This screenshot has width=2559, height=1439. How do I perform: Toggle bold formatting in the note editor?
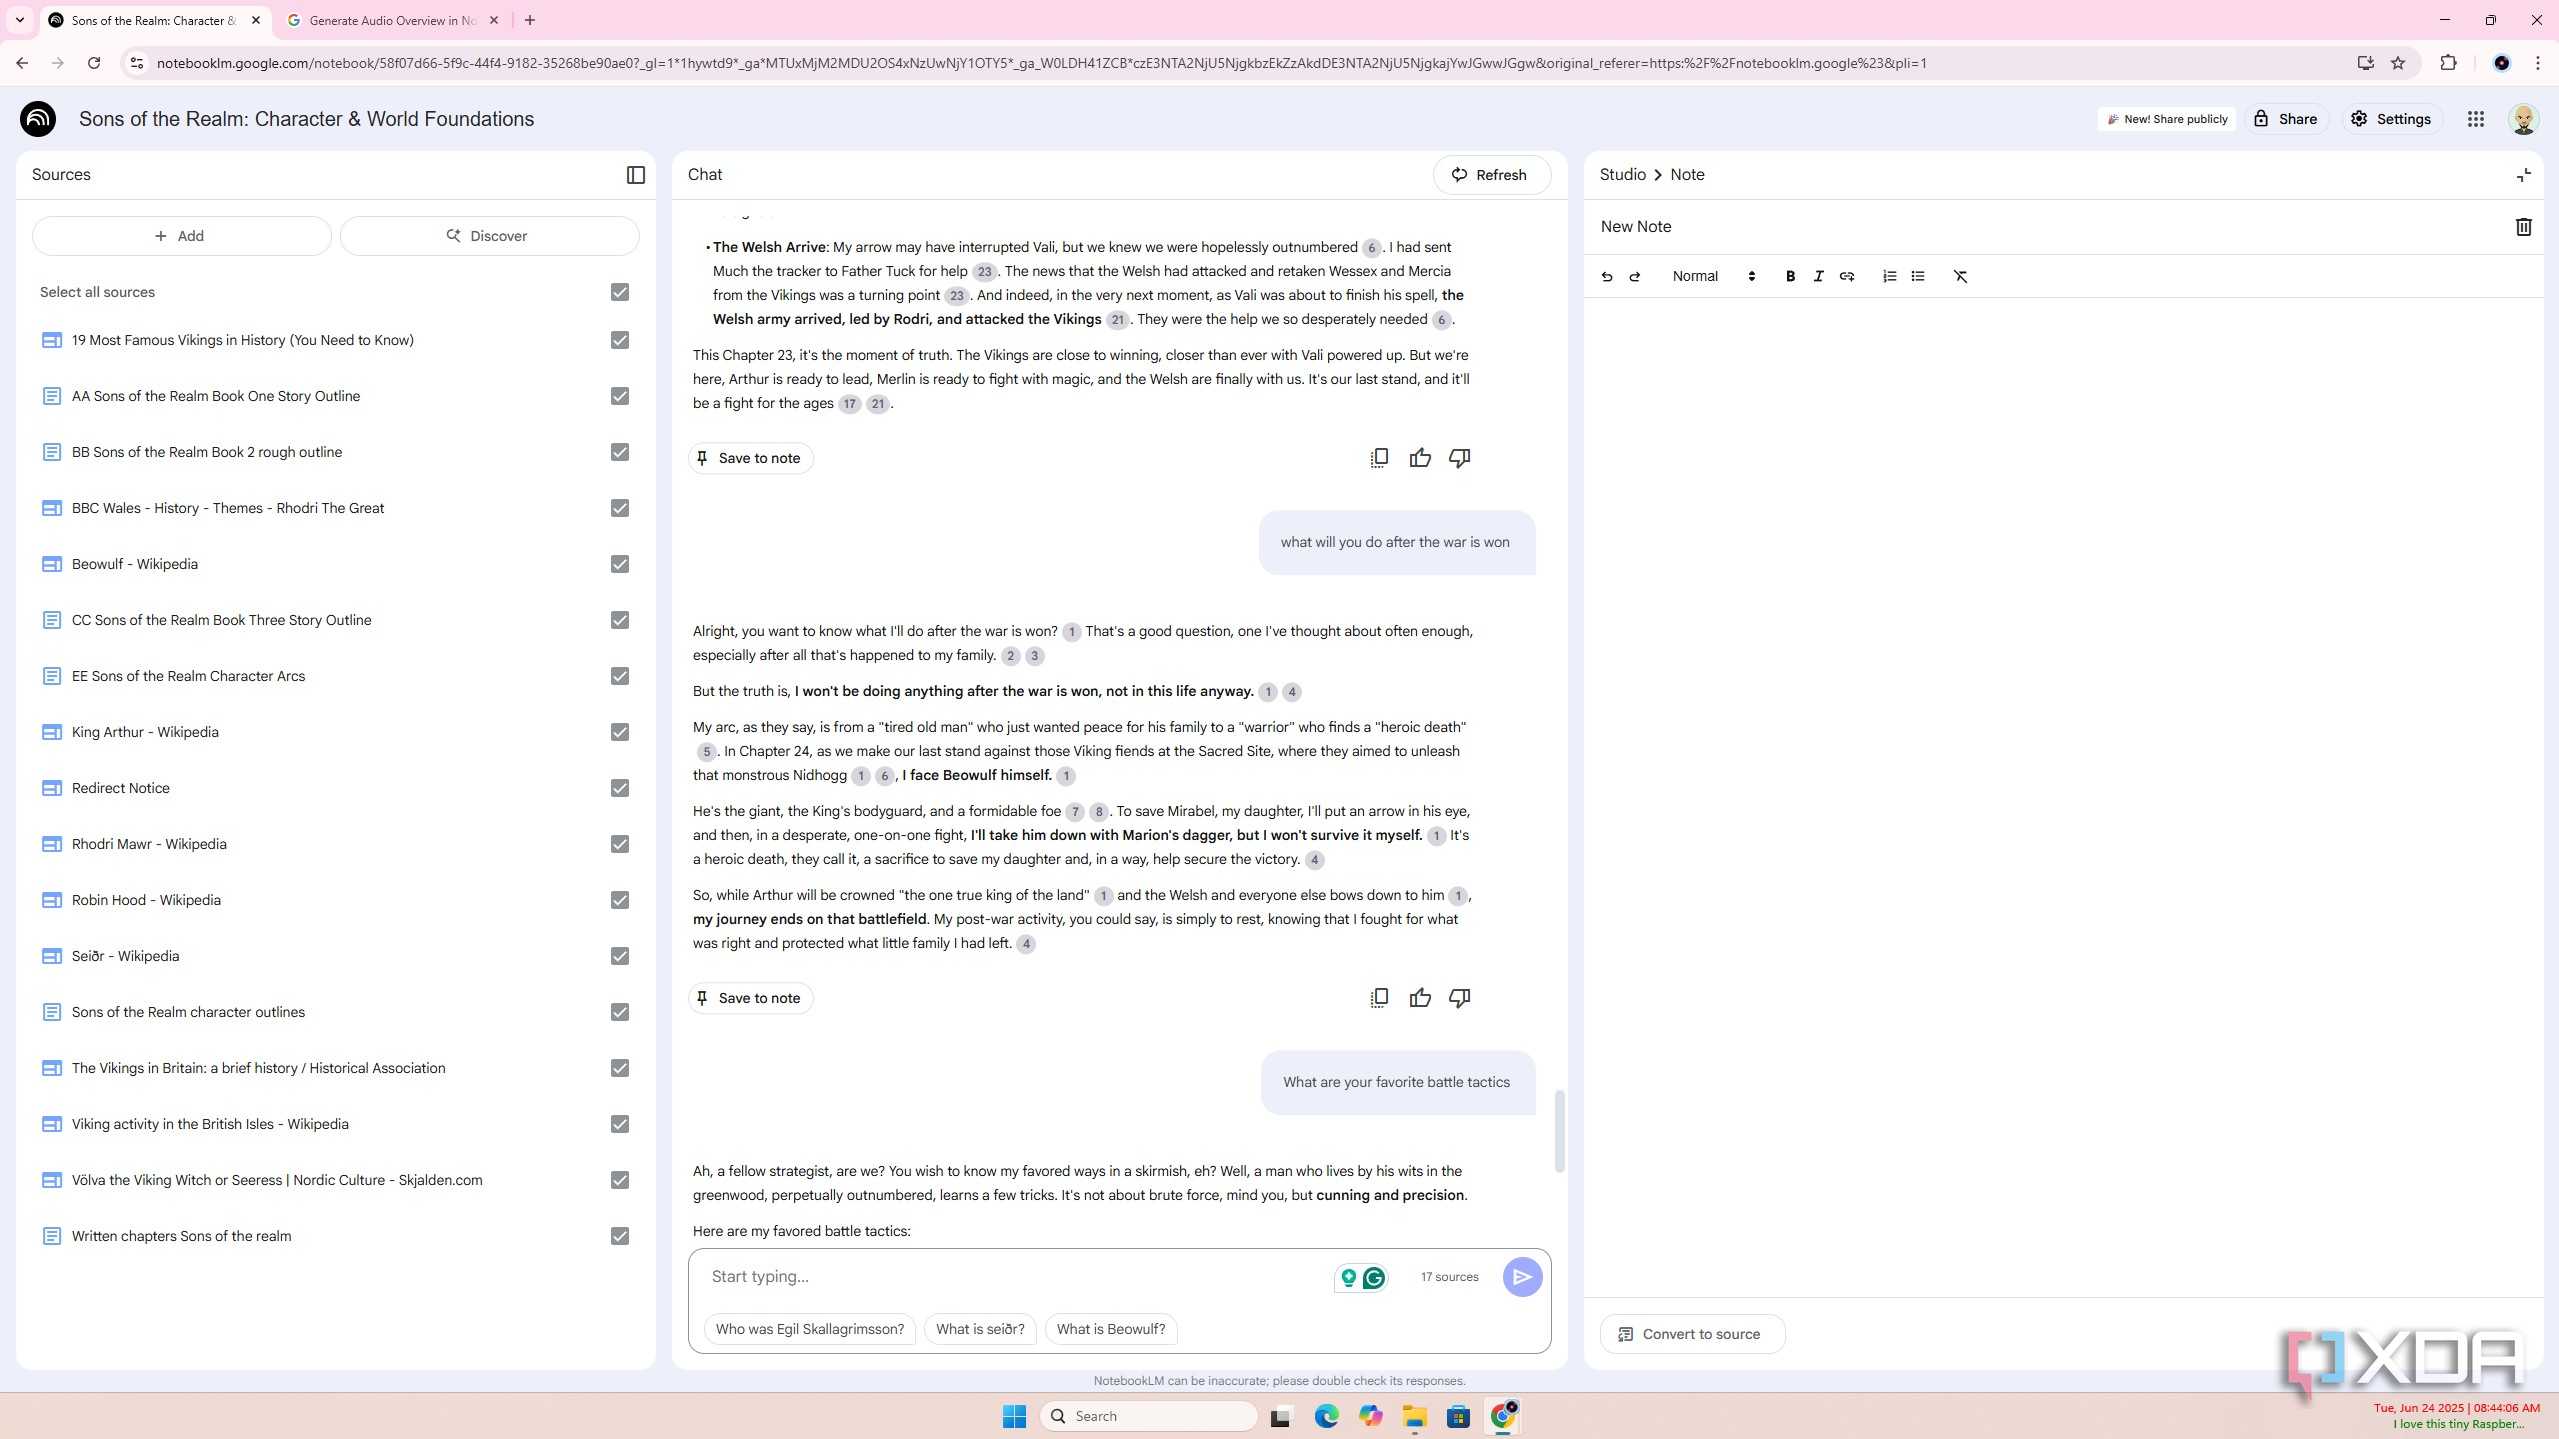point(1790,277)
